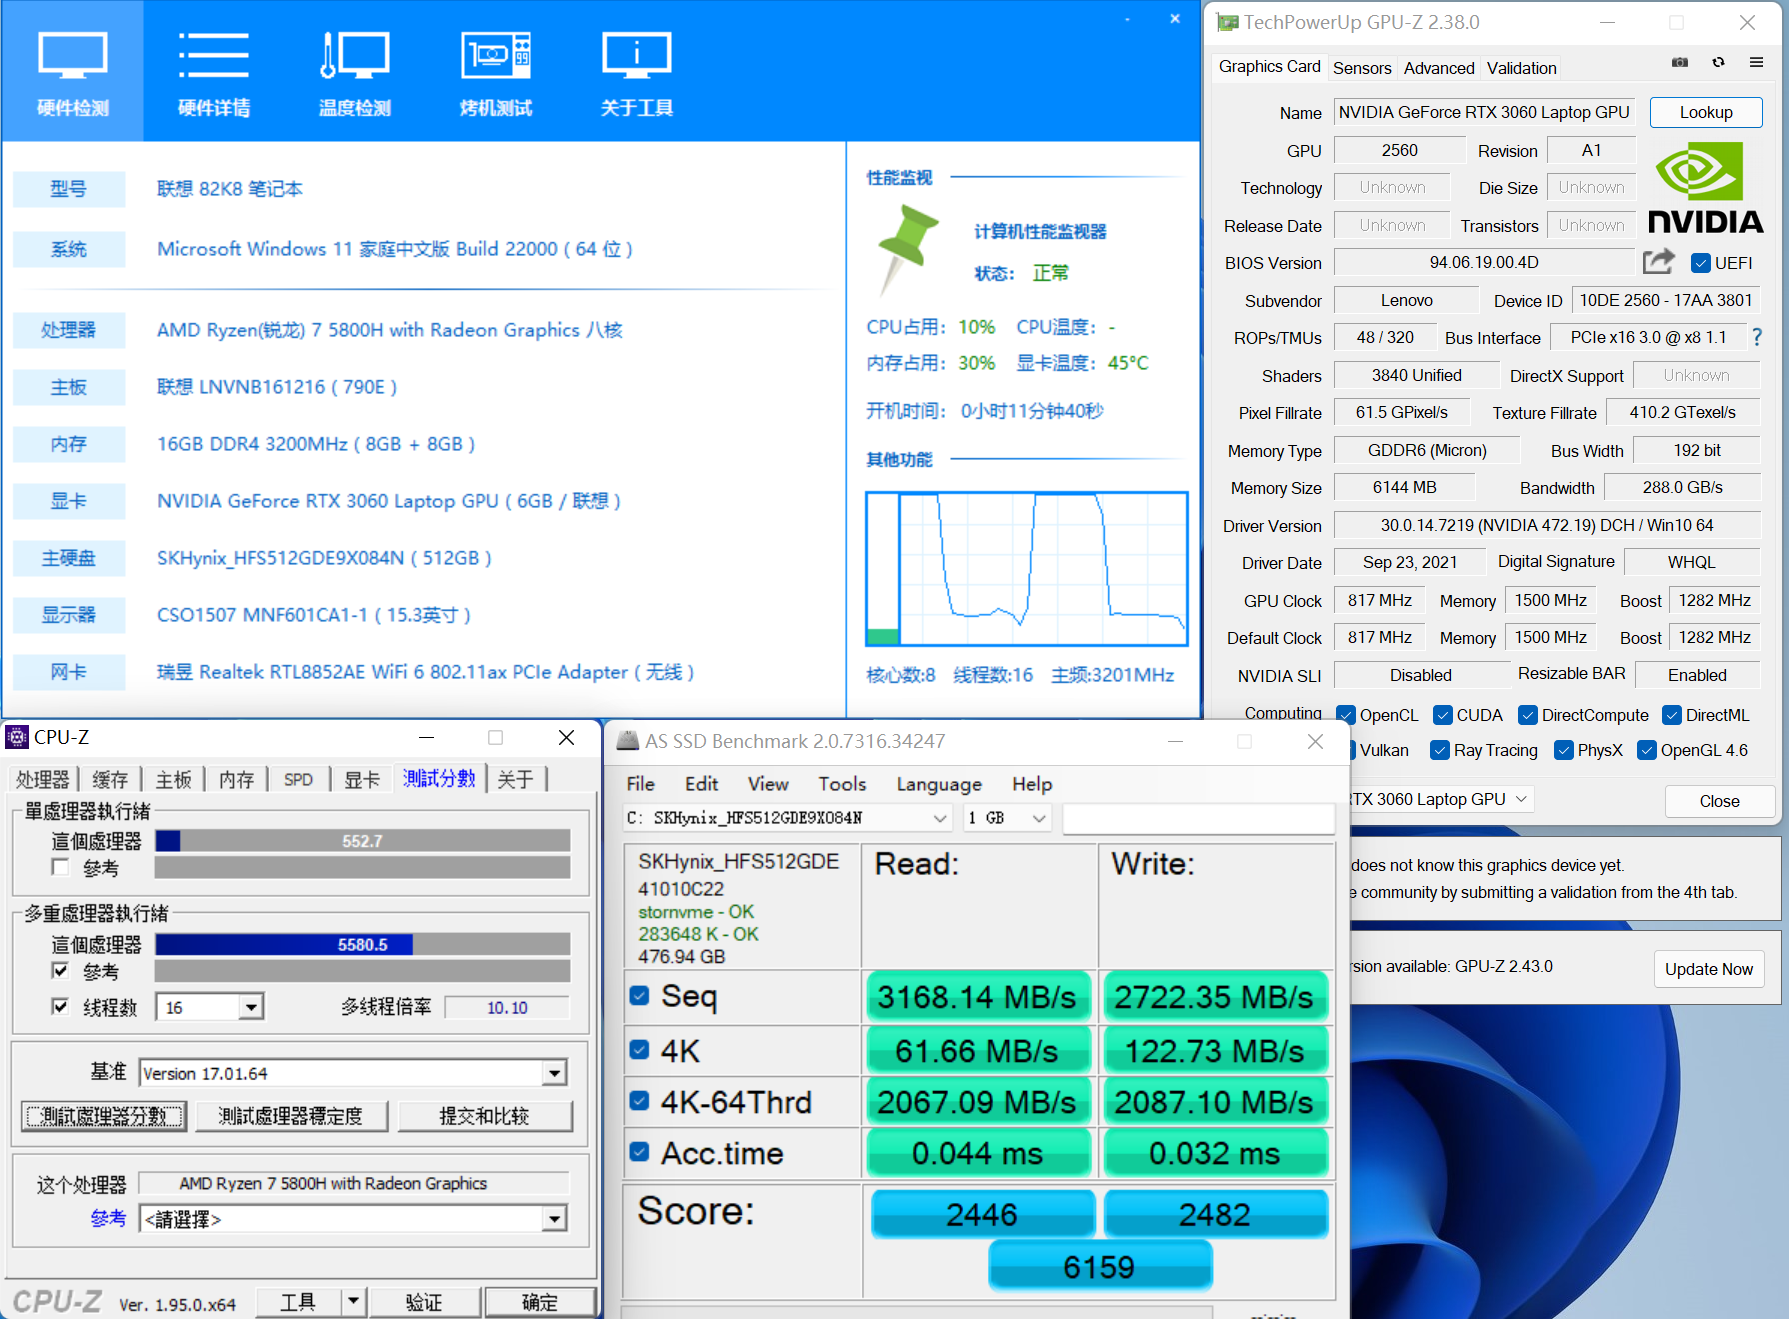Click the AS SSD Benchmark title icon

[628, 741]
